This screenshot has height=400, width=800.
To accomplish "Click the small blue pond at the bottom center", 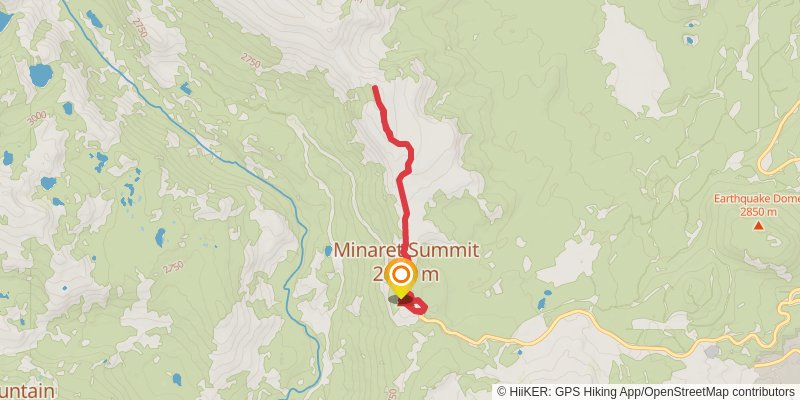I will [177, 379].
